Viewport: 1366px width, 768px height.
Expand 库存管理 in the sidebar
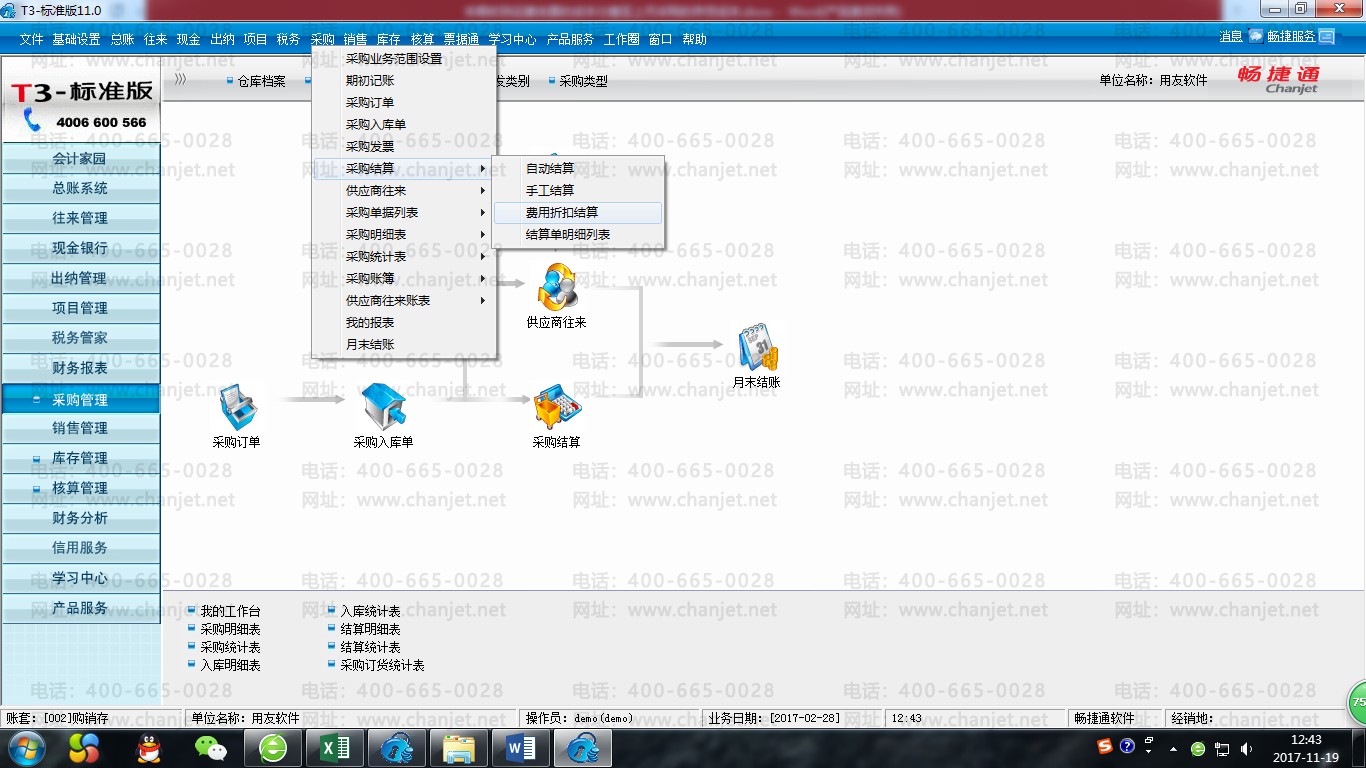(x=80, y=458)
